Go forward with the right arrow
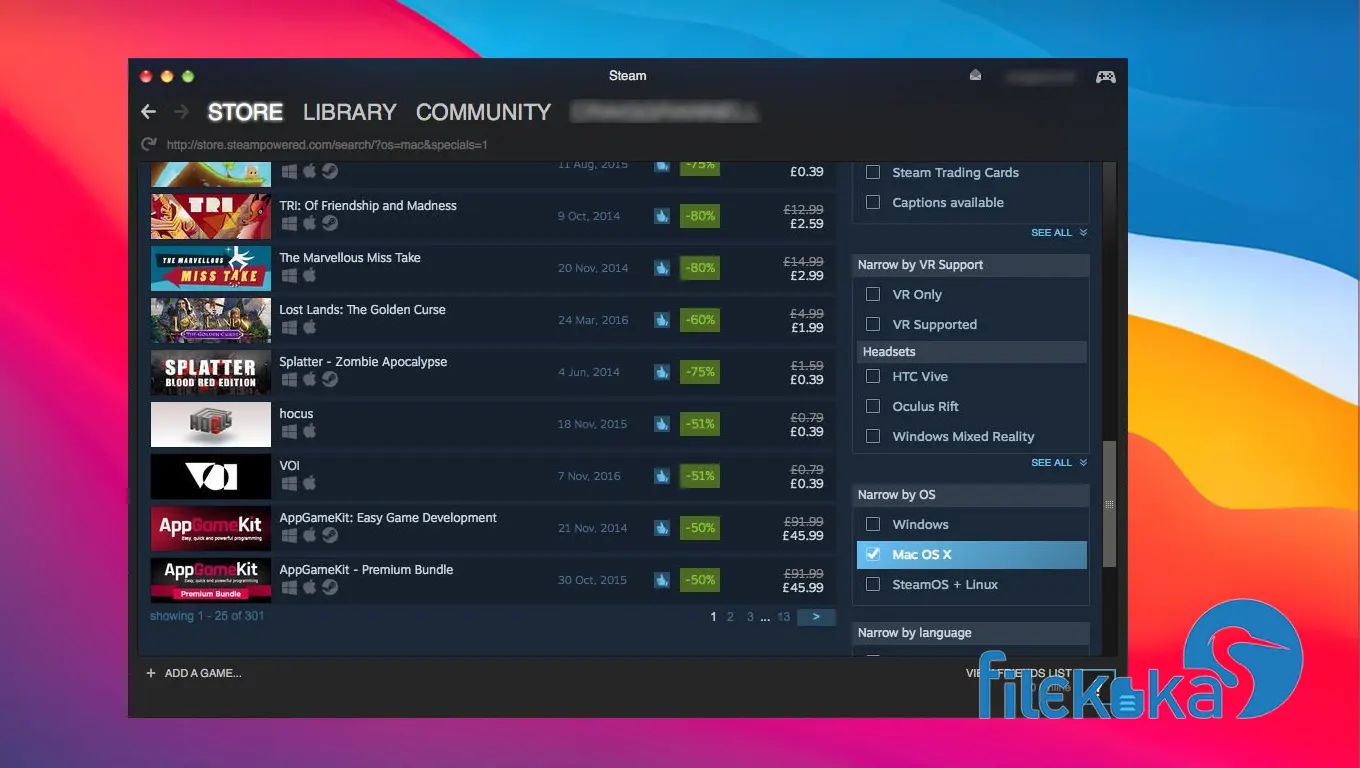This screenshot has width=1360, height=768. (x=181, y=112)
